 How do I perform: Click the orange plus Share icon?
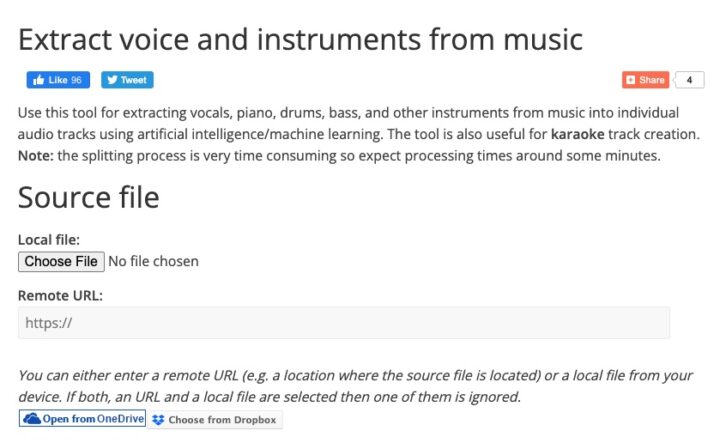[x=631, y=80]
